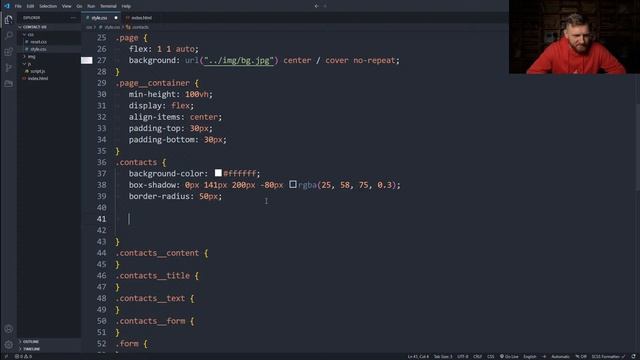This screenshot has height=360, width=640.
Task: Click the folder icon below Source Control
Action: [9, 83]
